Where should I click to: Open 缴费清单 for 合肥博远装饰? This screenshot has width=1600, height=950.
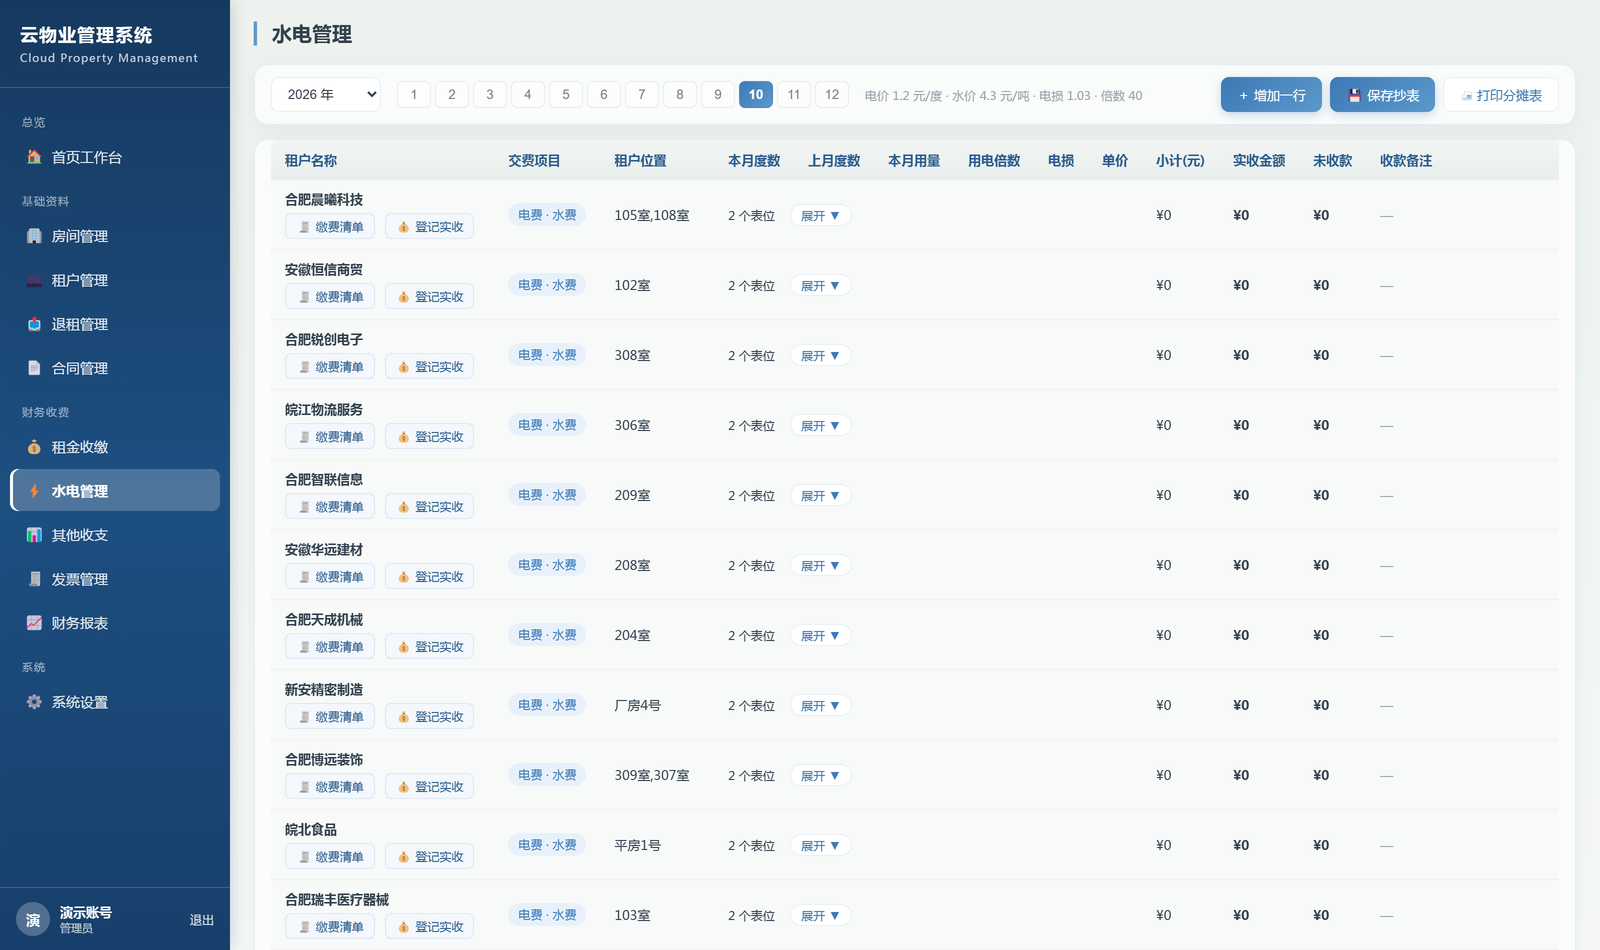tap(330, 787)
